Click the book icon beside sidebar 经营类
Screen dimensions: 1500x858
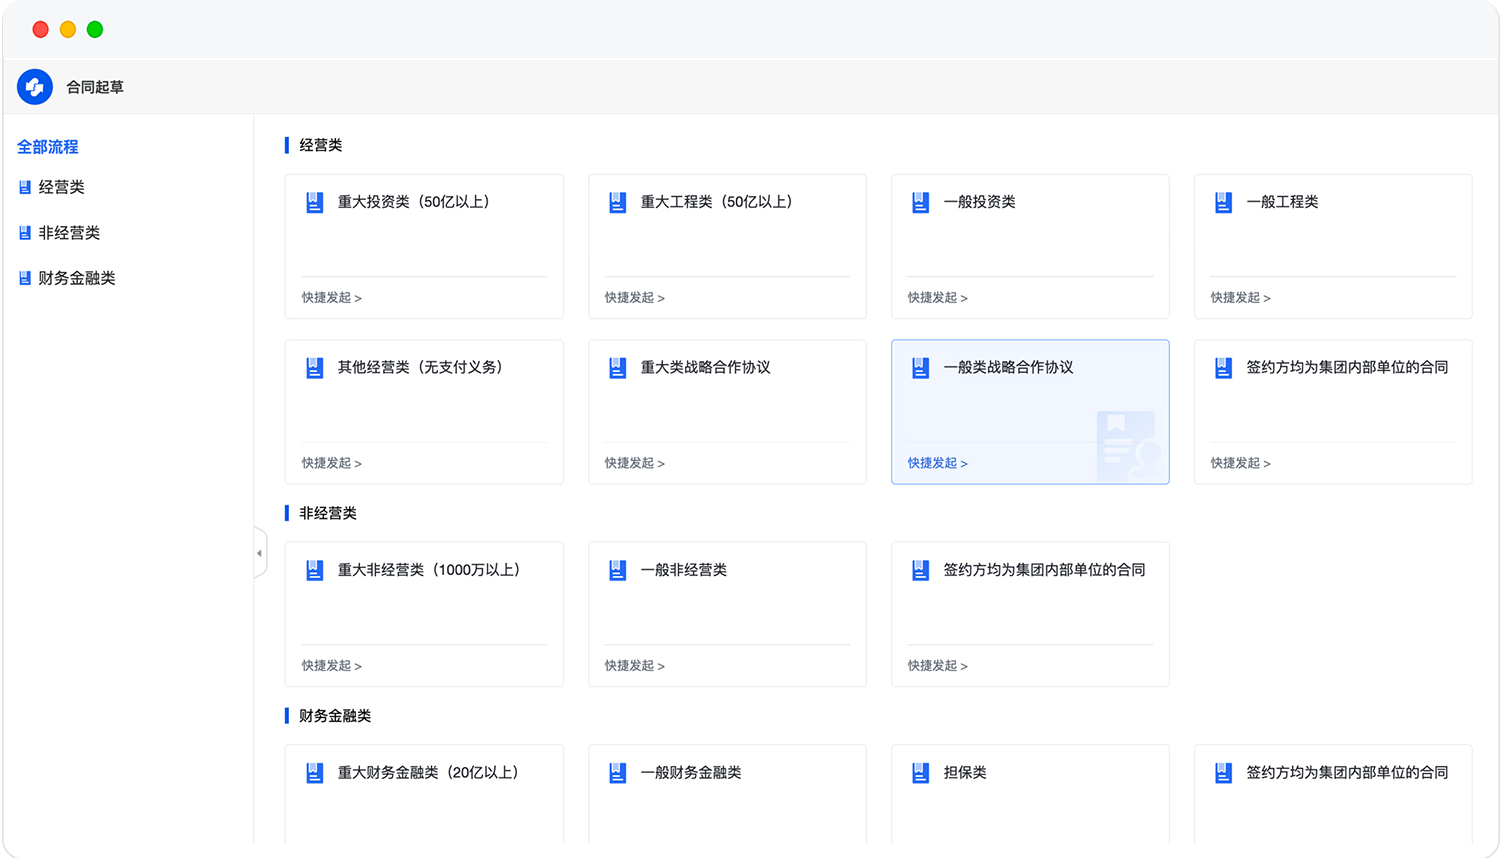[25, 187]
